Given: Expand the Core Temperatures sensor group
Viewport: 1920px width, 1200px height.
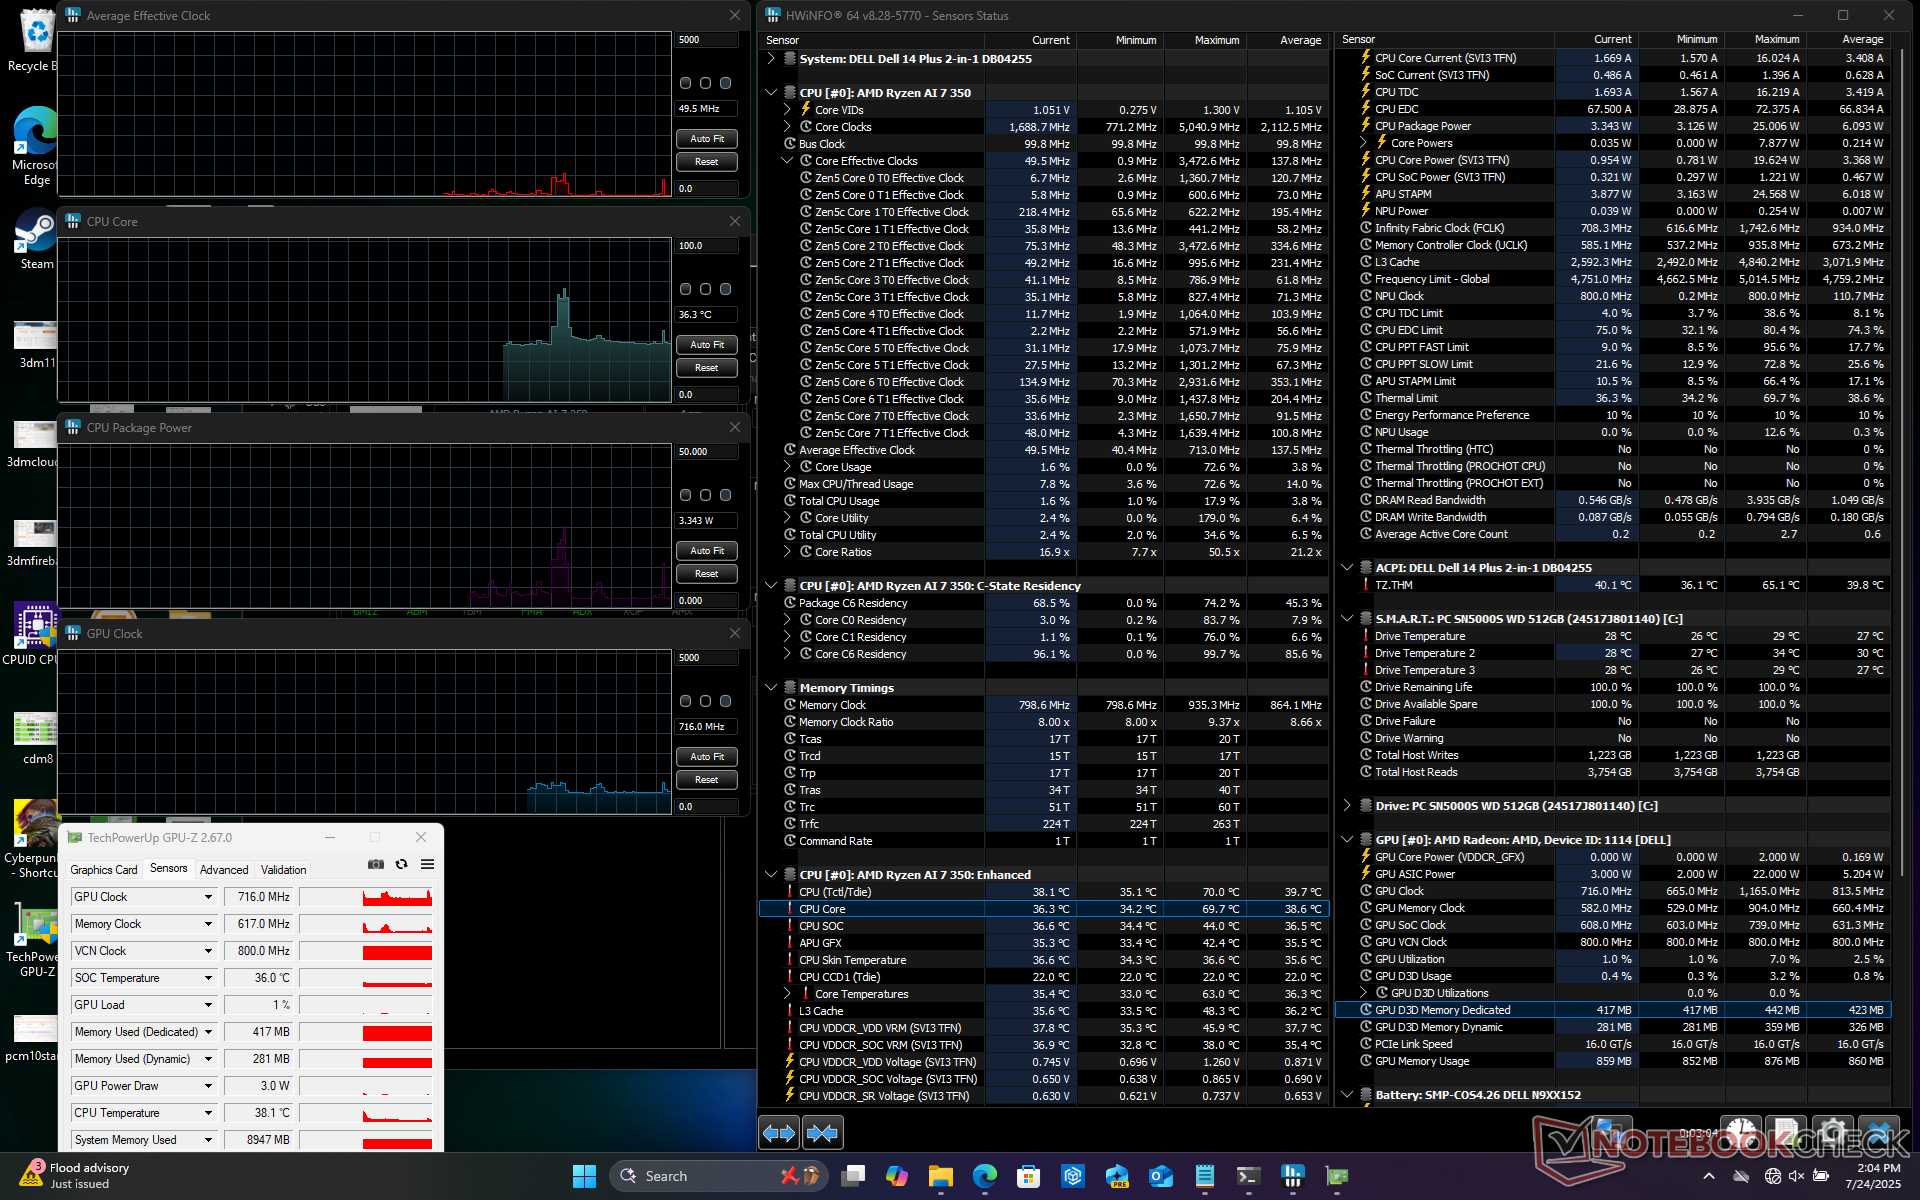Looking at the screenshot, I should [787, 994].
